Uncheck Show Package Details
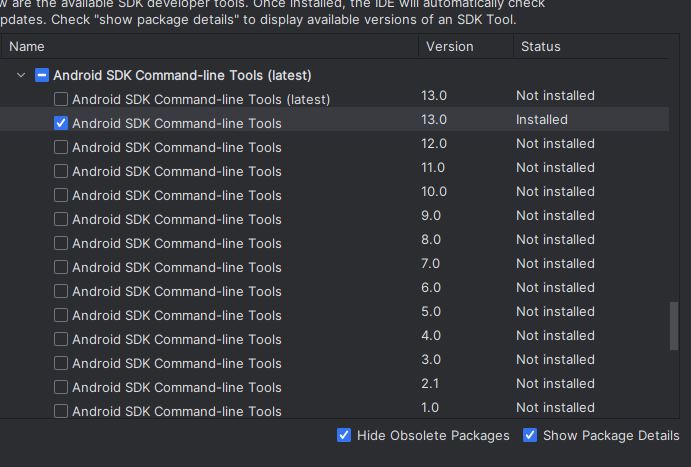The image size is (691, 467). tap(530, 435)
